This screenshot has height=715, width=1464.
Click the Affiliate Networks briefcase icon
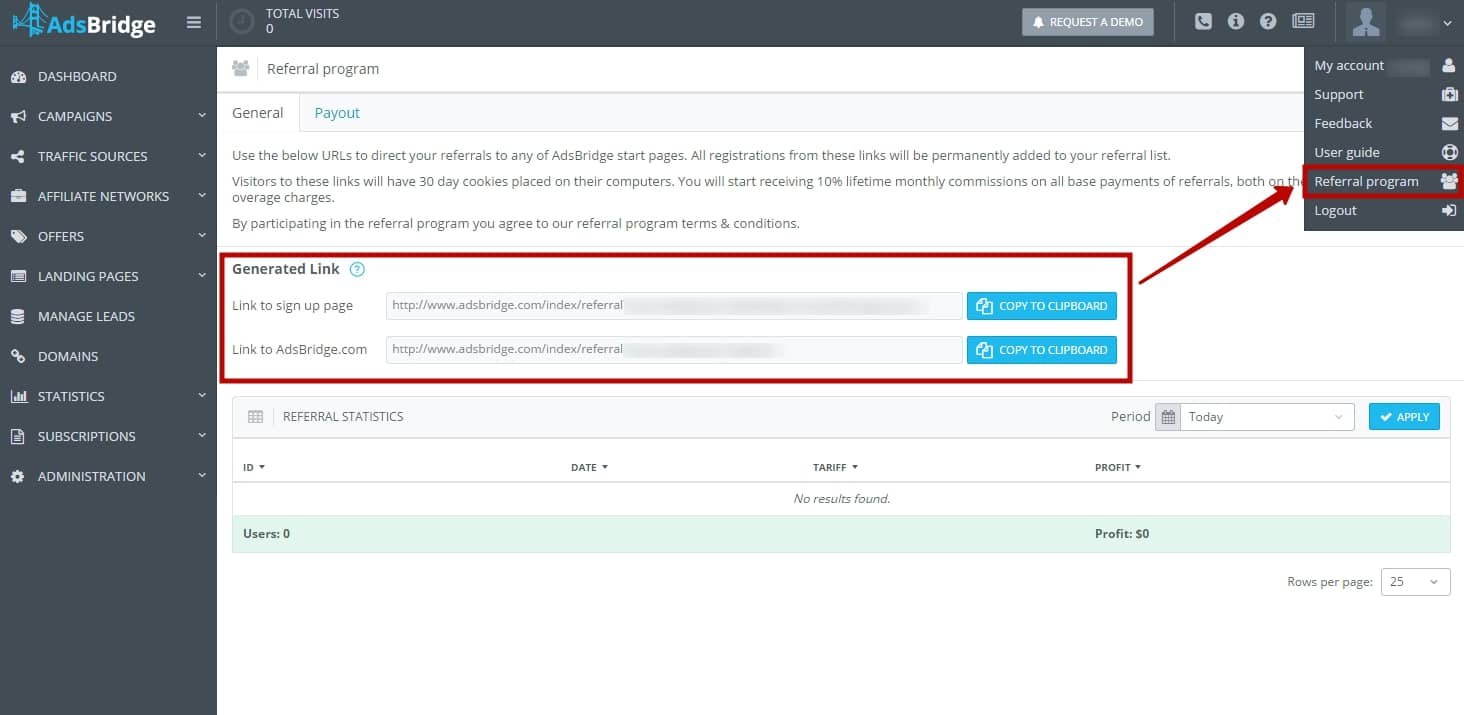coord(18,196)
